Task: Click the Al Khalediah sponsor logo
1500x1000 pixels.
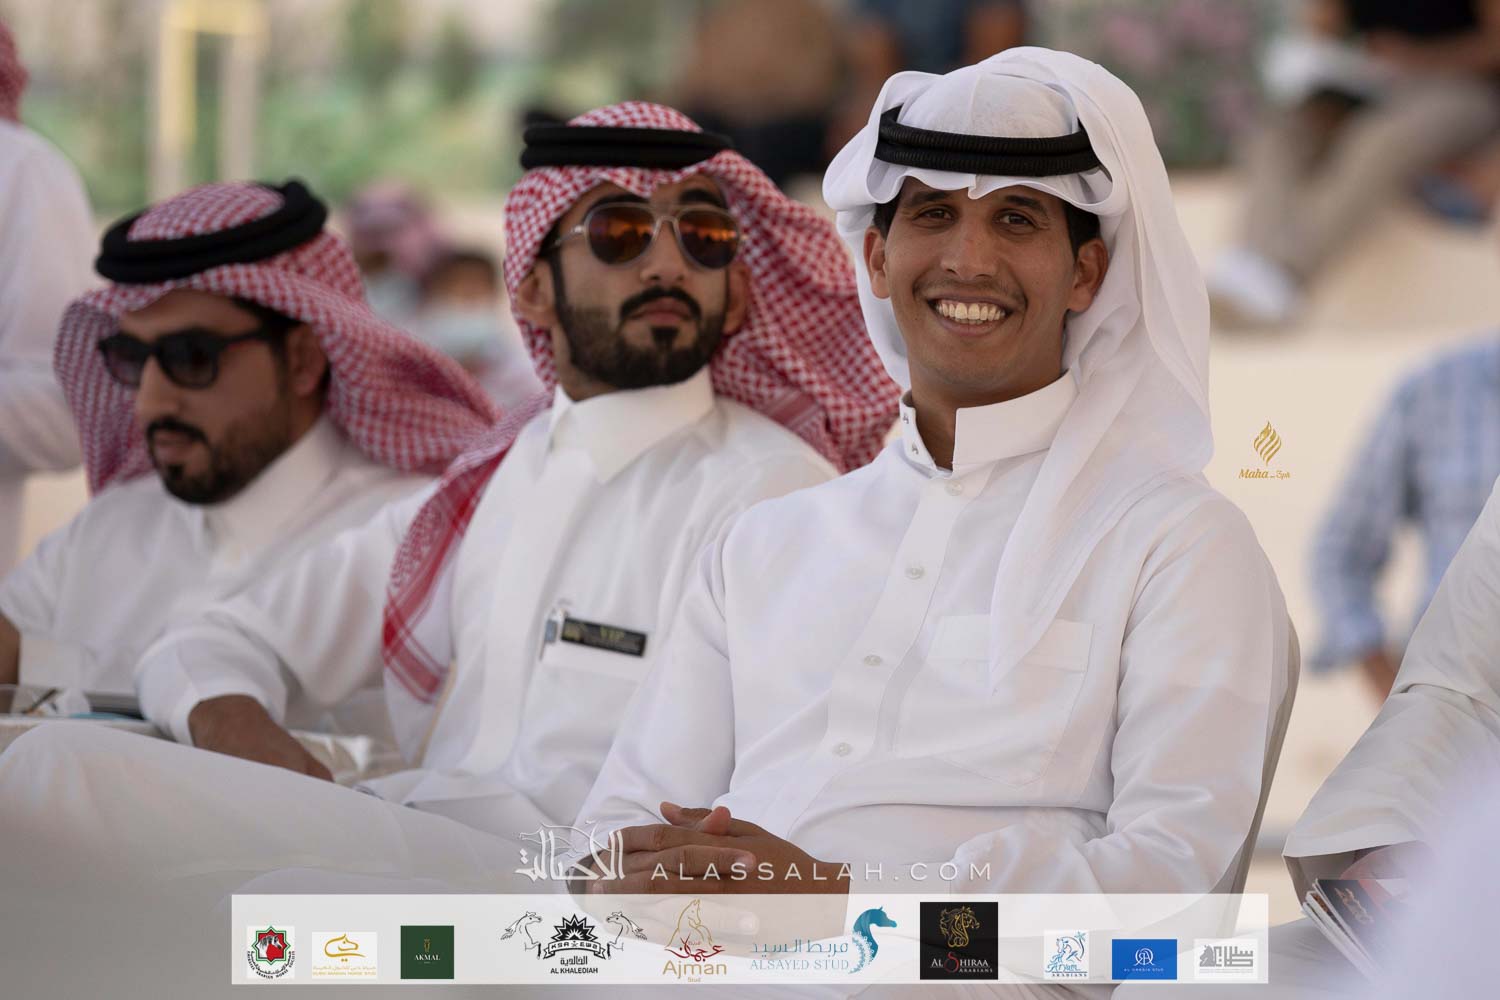Action: pyautogui.click(x=575, y=939)
